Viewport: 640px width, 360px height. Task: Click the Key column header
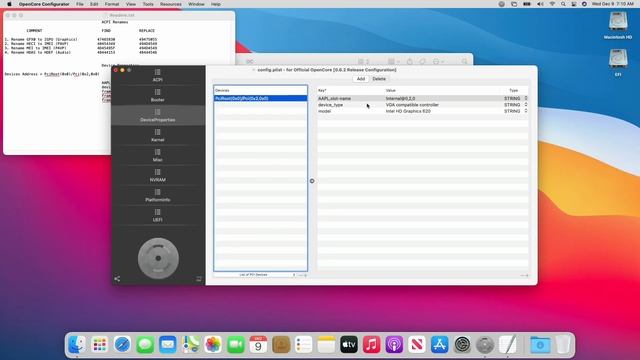click(x=351, y=90)
